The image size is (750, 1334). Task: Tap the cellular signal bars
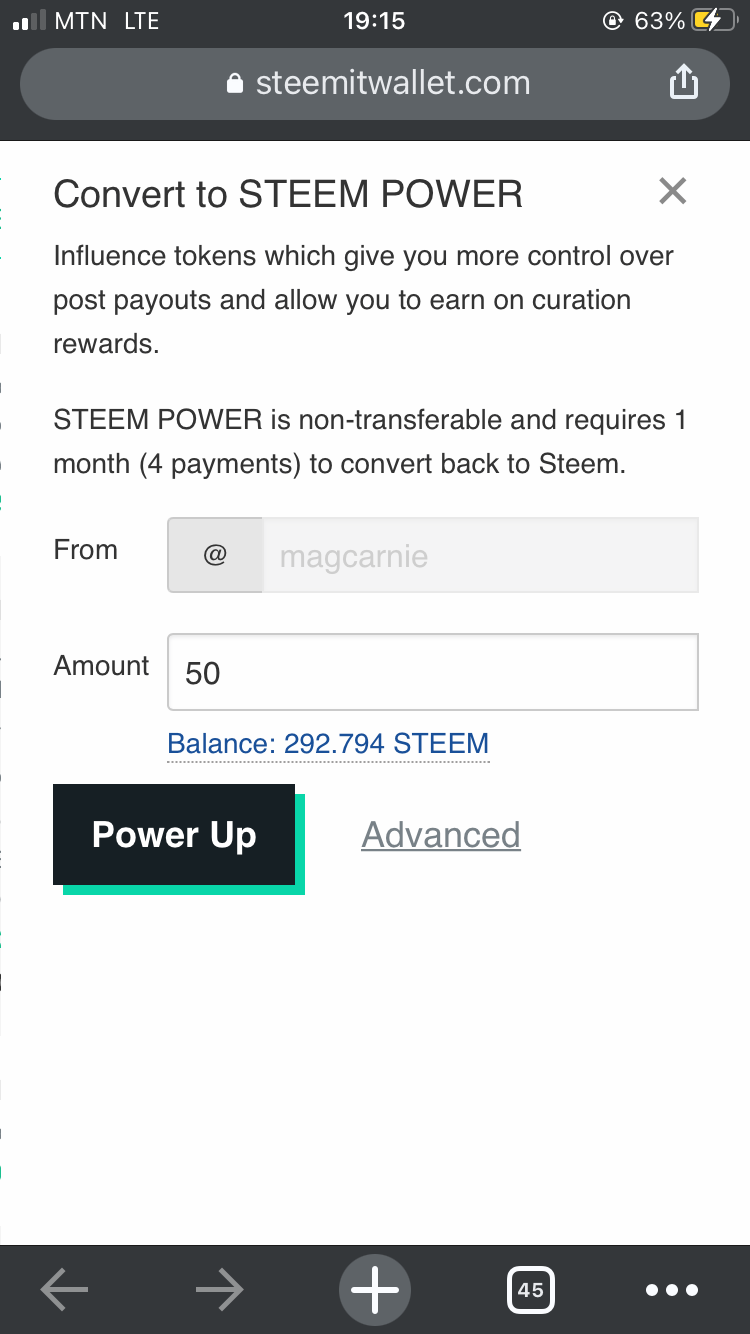coord(29,20)
